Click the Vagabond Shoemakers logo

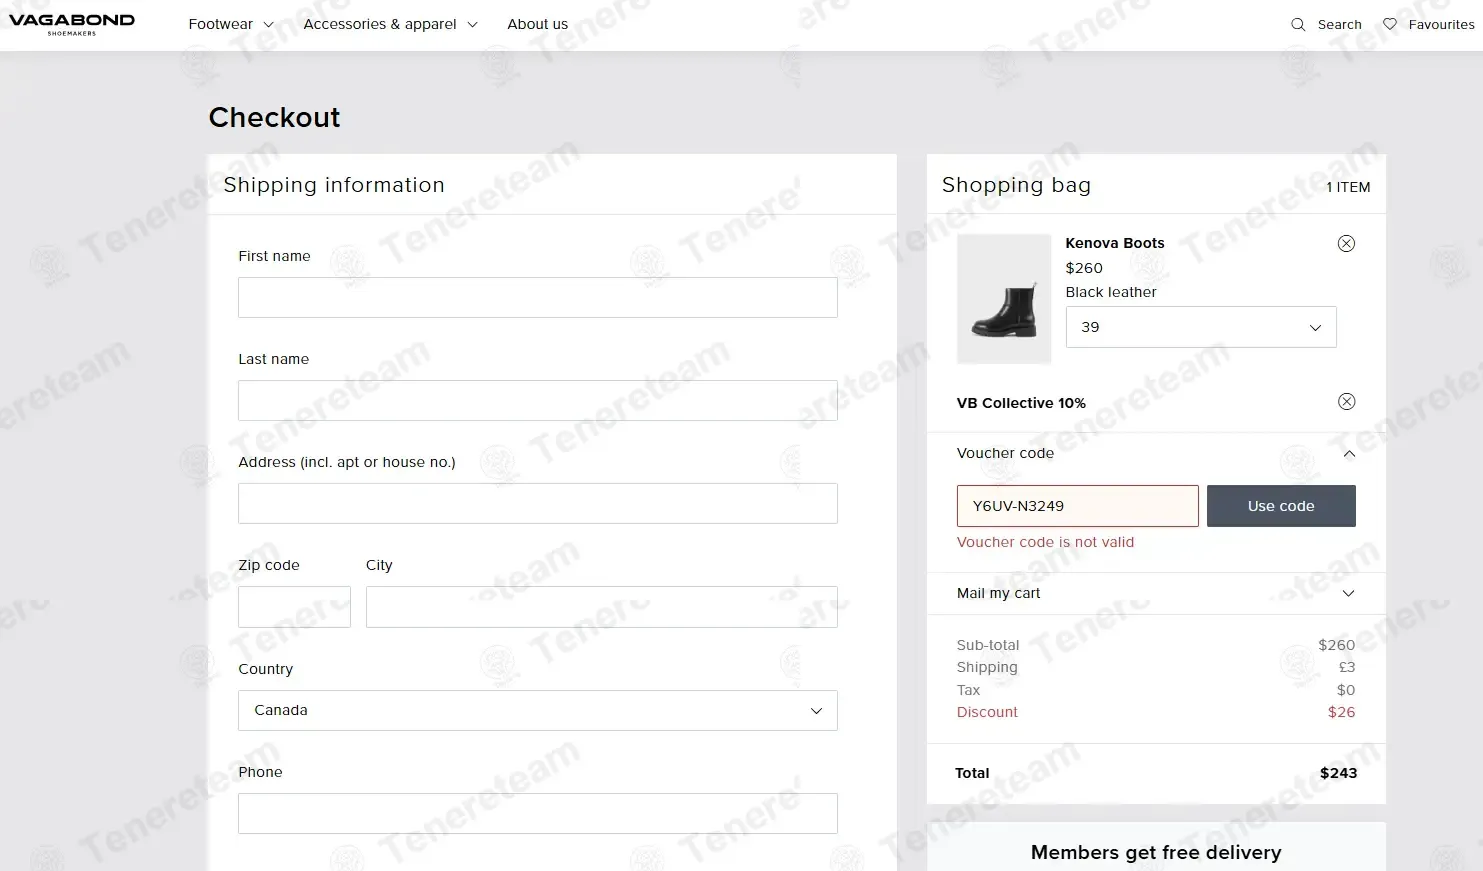point(72,24)
